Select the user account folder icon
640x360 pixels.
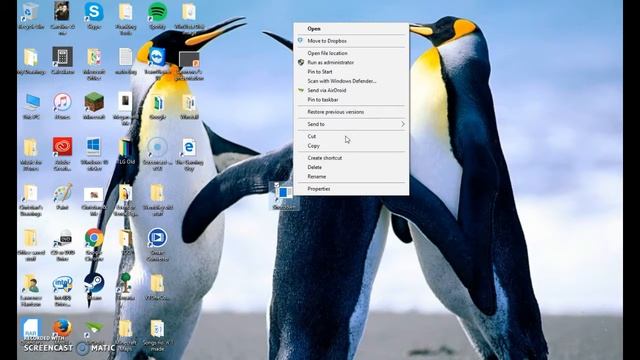(31, 284)
